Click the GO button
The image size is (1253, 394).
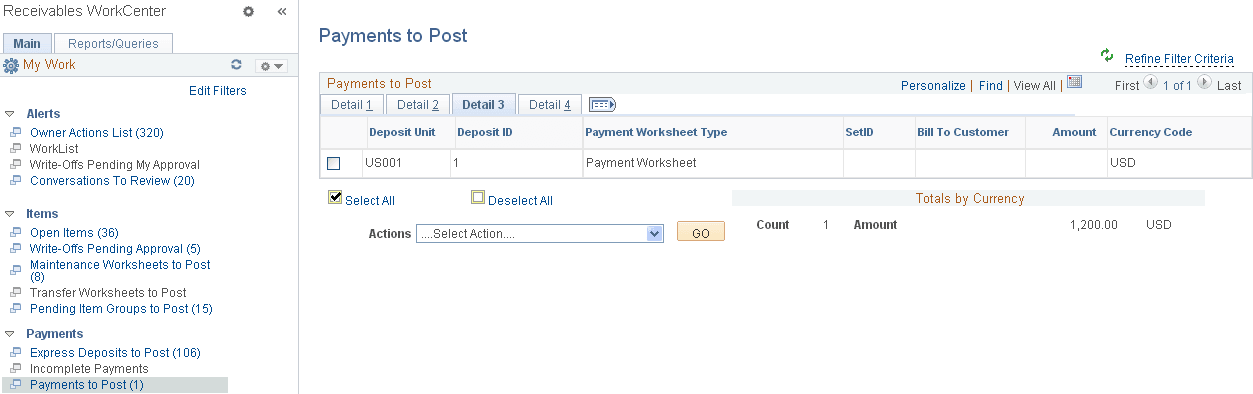point(701,232)
